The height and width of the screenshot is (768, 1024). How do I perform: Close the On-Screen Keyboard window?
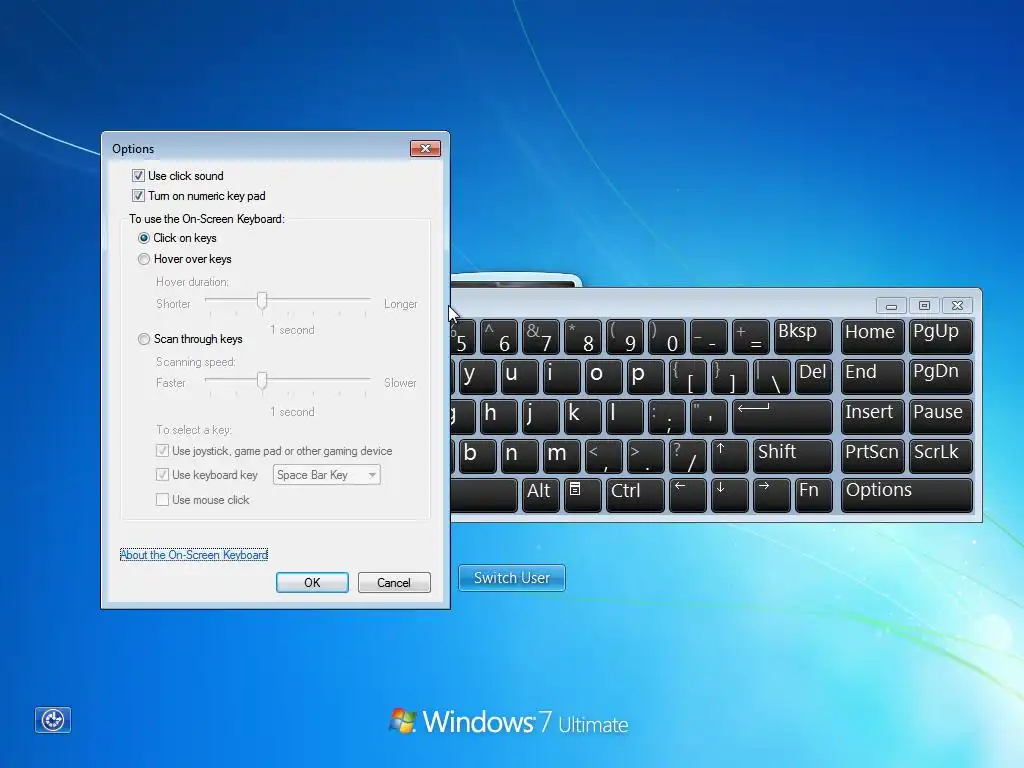click(x=957, y=305)
